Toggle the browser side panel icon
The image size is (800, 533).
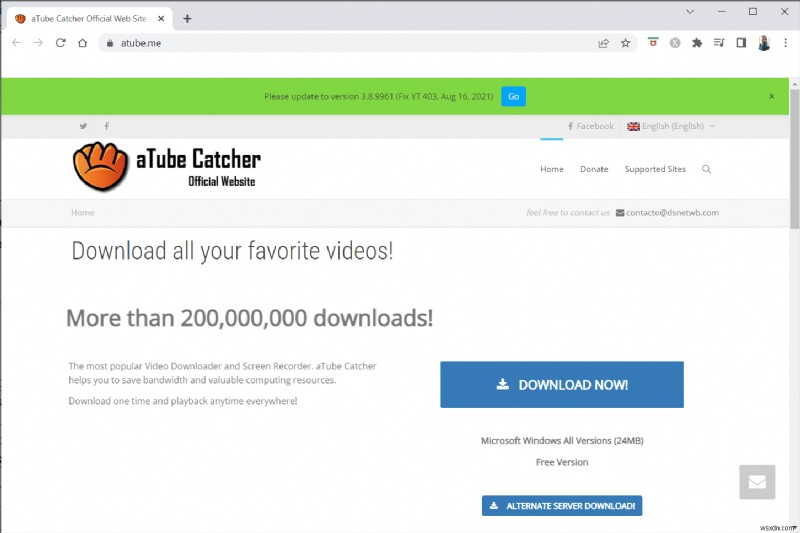[741, 43]
